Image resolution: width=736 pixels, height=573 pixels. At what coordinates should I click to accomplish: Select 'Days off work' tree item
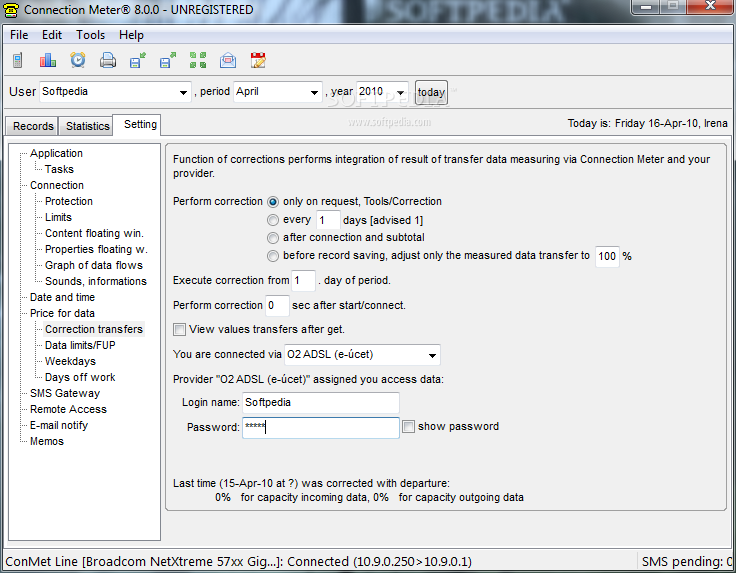point(80,377)
